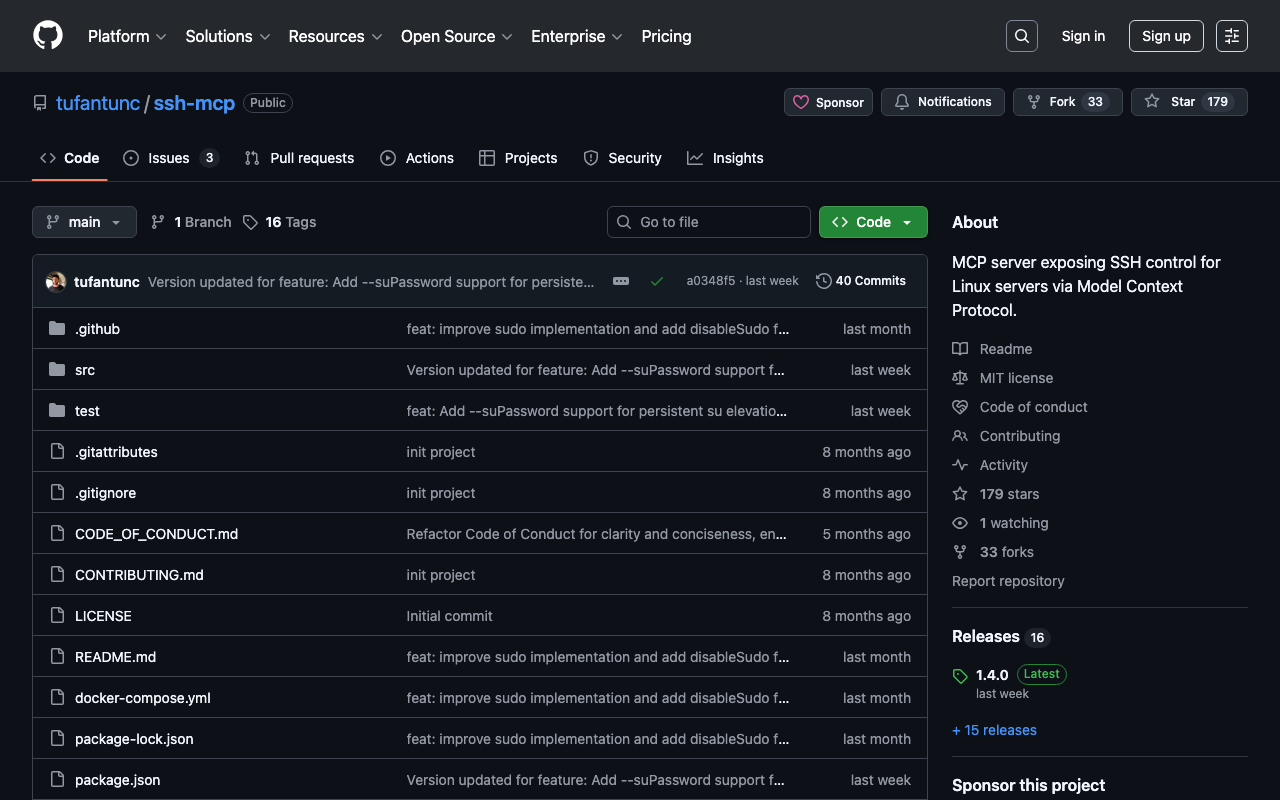Expand the Platform menu in header
This screenshot has height=800, width=1280.
click(127, 36)
